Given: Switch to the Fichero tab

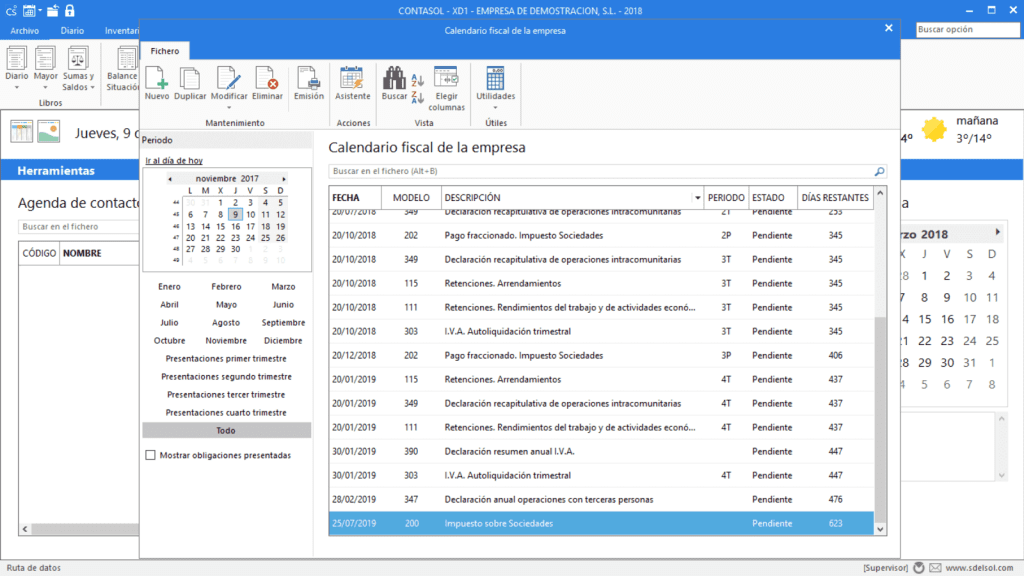Looking at the screenshot, I should click(165, 51).
